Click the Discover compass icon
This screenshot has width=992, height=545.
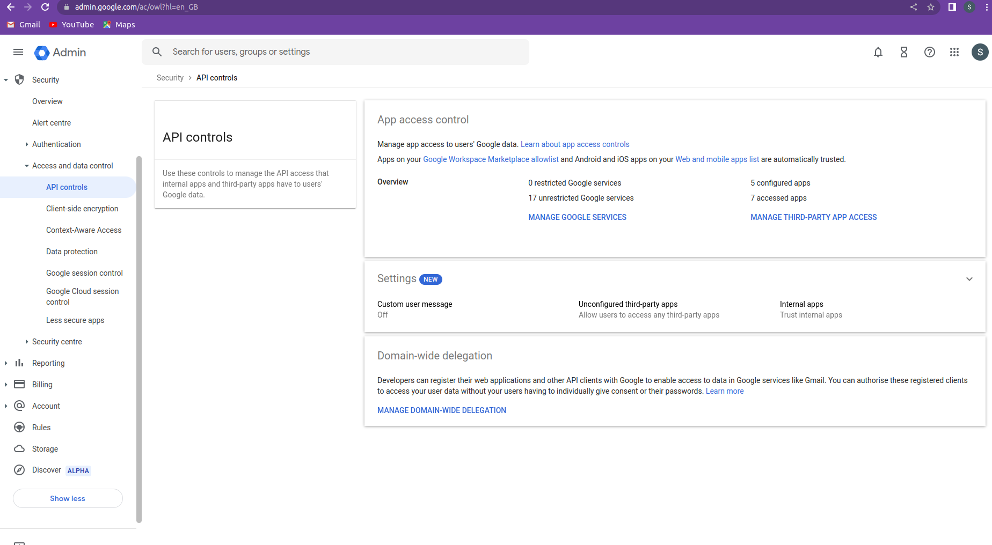[x=20, y=470]
